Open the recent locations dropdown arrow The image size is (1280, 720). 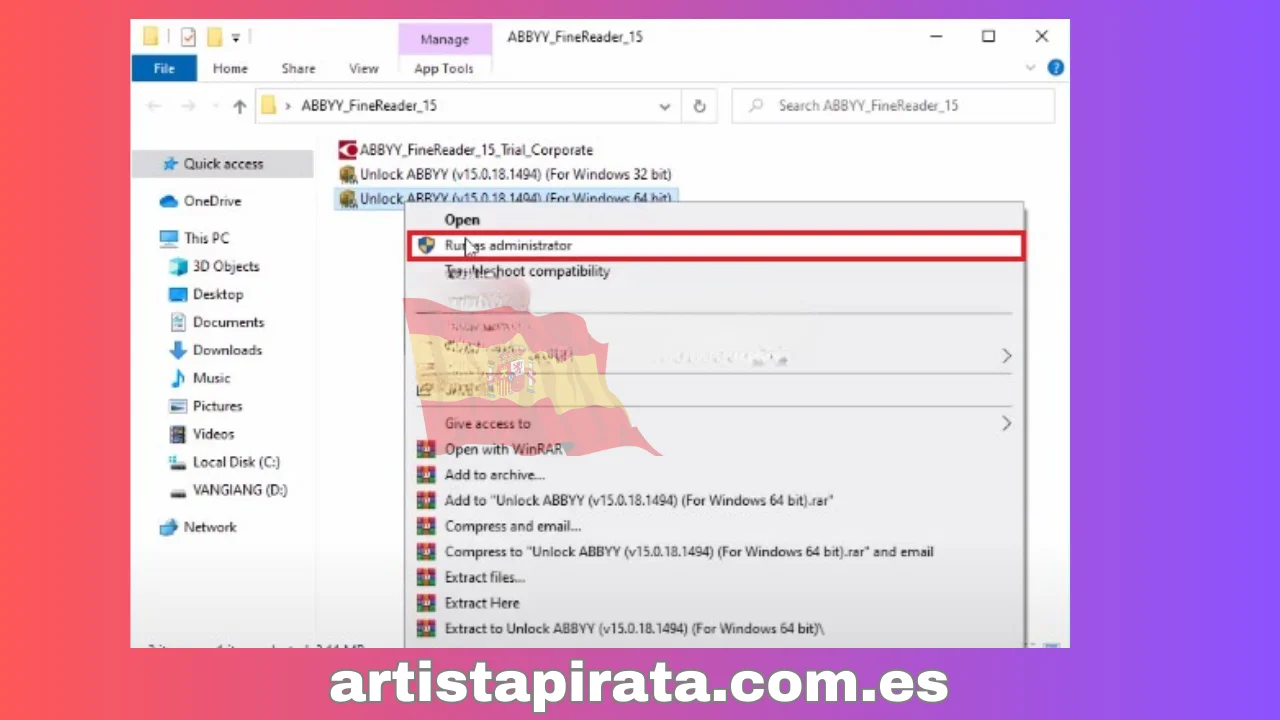pyautogui.click(x=213, y=106)
